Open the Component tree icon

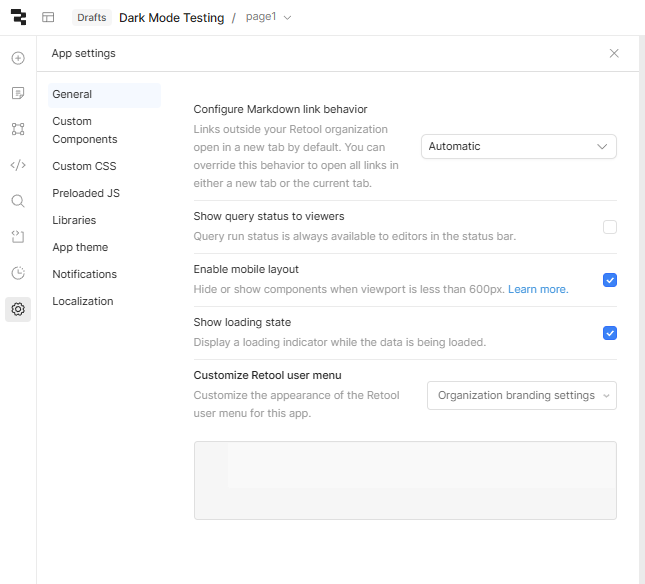(18, 129)
